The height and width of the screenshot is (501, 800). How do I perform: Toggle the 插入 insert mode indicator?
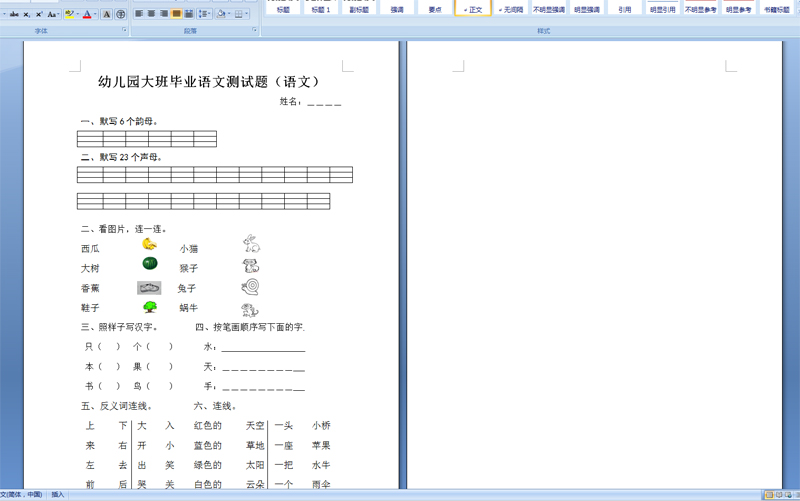58,495
